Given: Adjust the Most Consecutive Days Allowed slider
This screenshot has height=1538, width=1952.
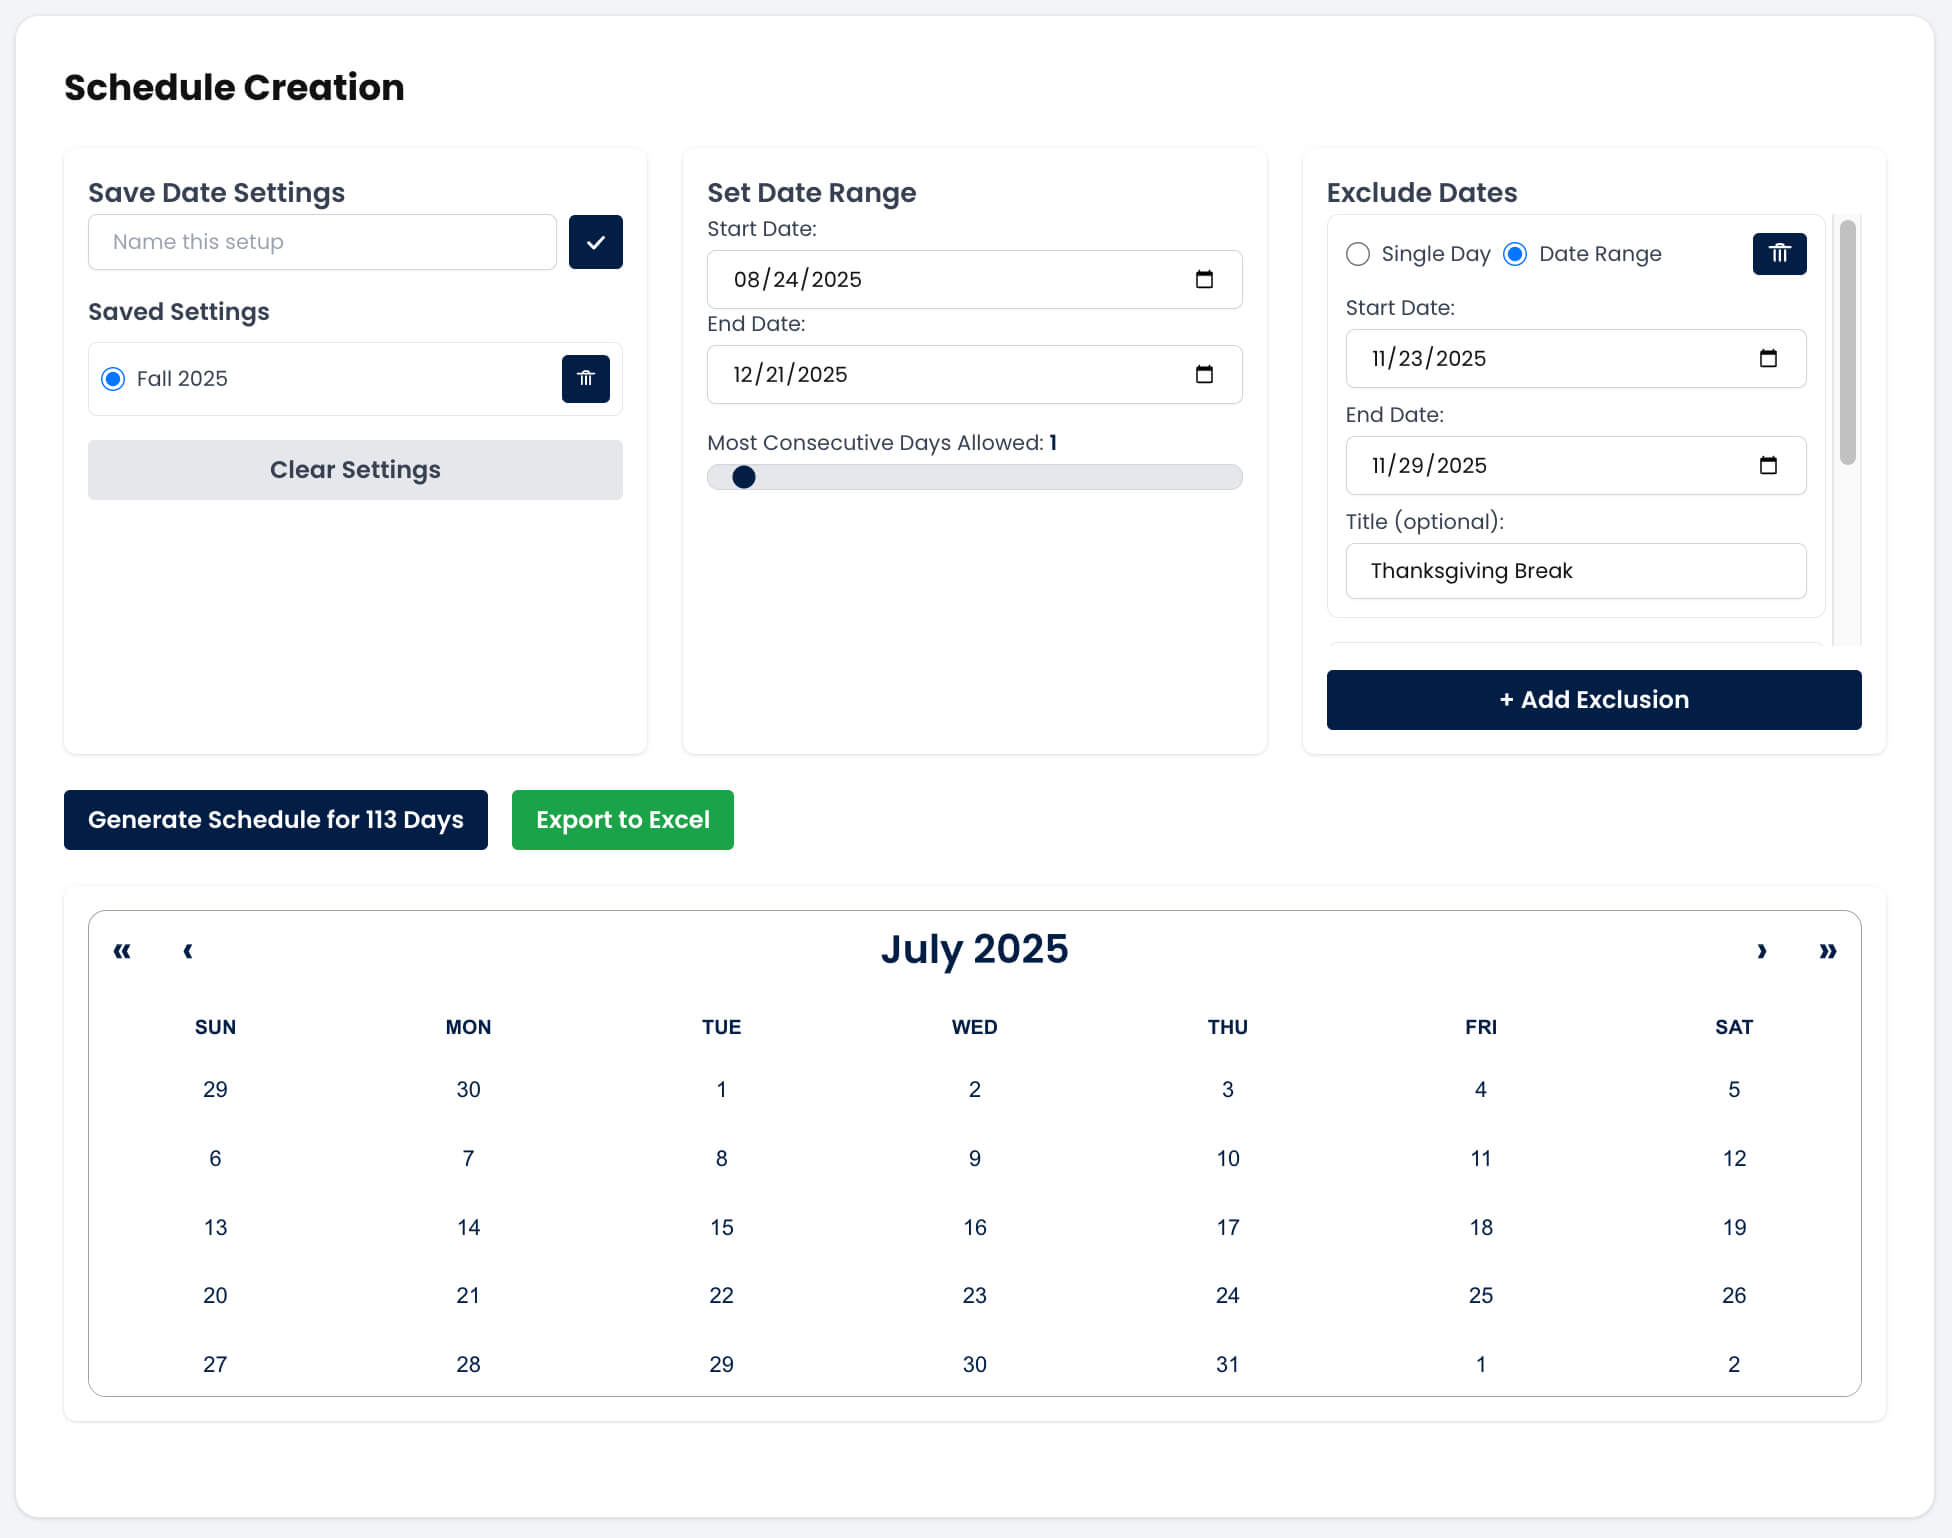Looking at the screenshot, I should [743, 477].
